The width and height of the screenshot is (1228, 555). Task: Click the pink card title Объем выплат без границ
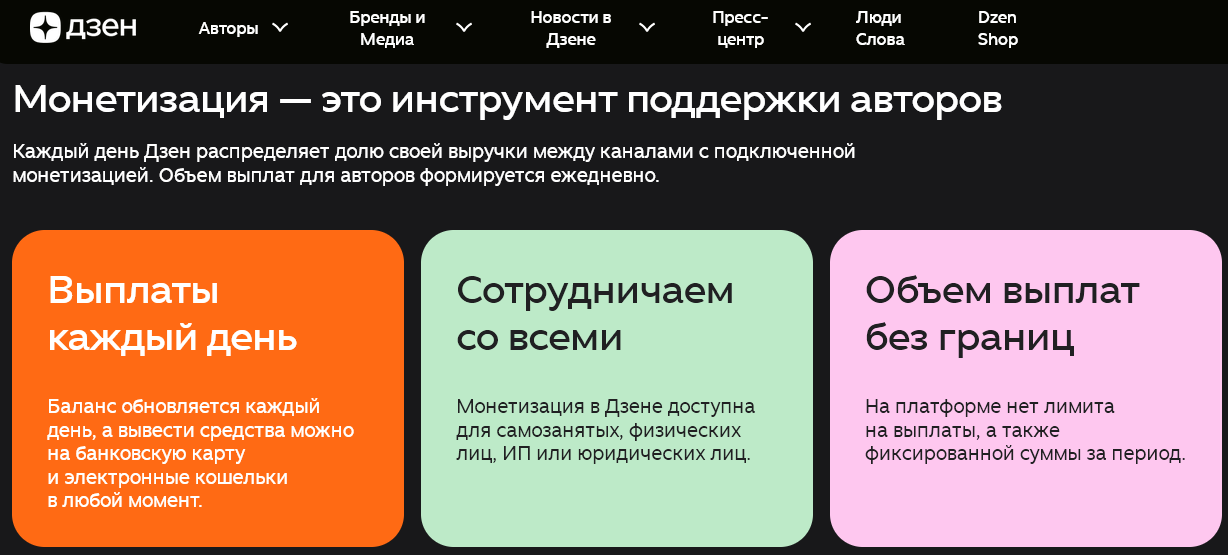pyautogui.click(x=1002, y=314)
